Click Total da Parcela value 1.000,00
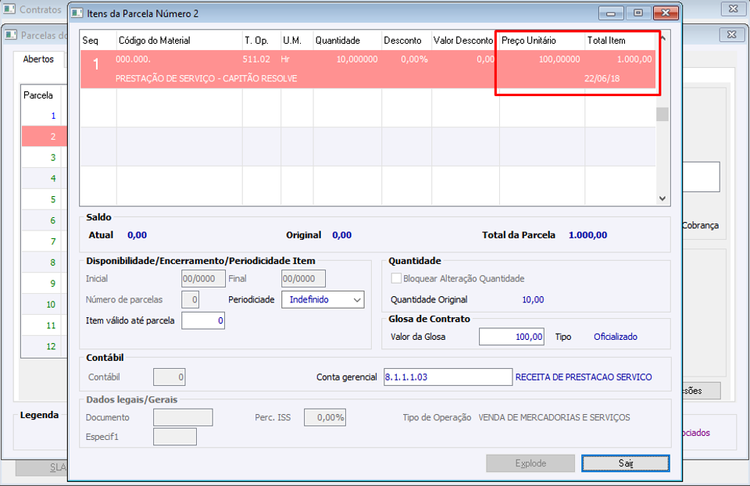The width and height of the screenshot is (750, 486). [x=588, y=235]
